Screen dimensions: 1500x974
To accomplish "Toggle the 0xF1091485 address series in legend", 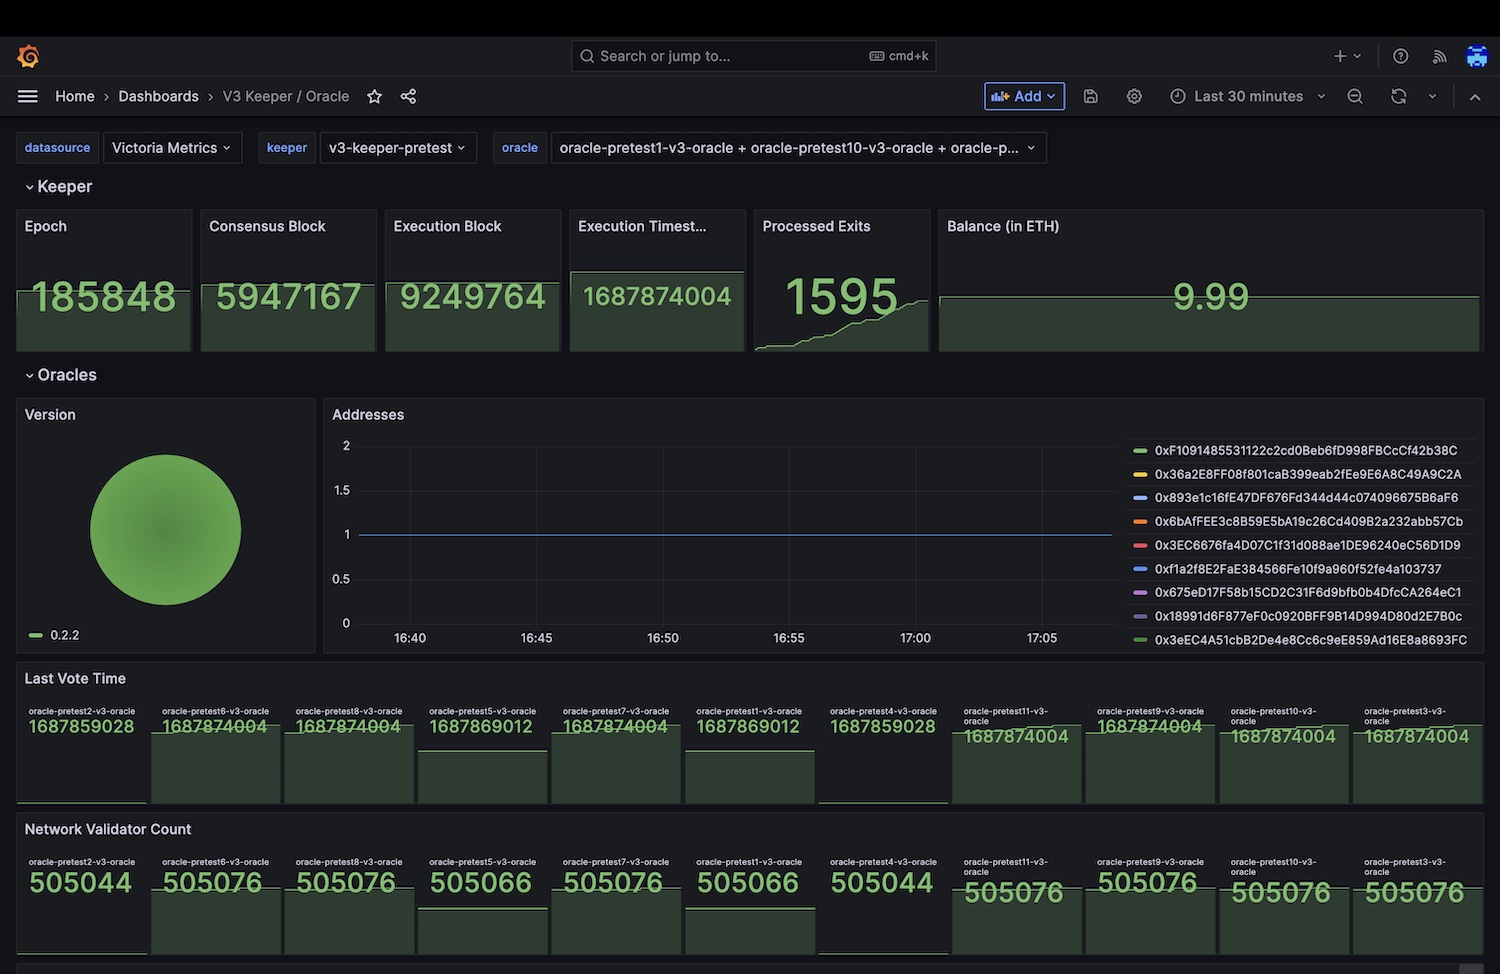I will (x=1305, y=450).
